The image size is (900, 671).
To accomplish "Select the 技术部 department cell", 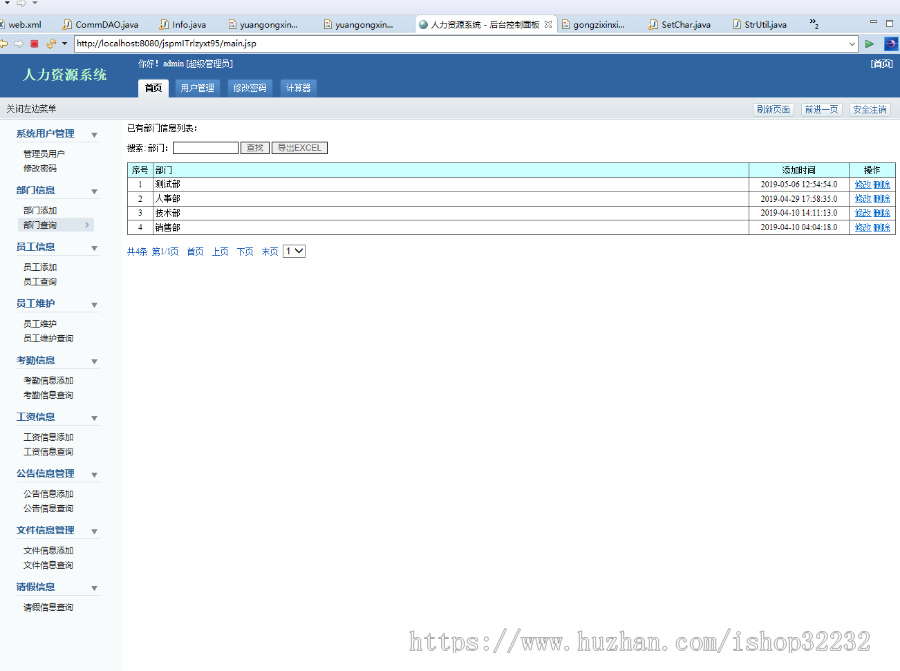I will (451, 213).
